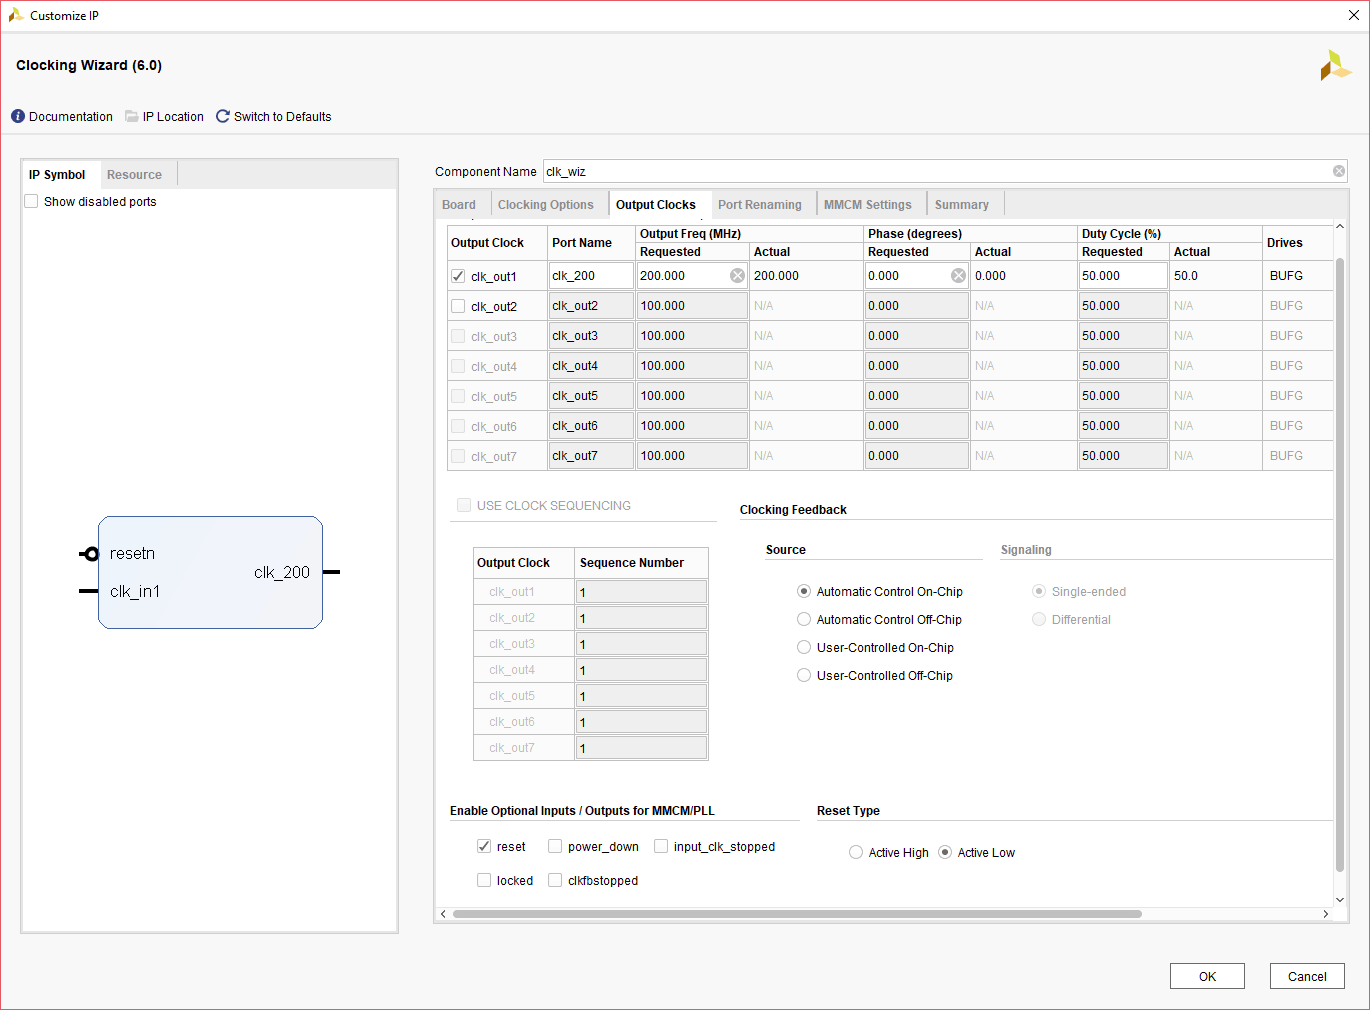Clear the Component Name field
Viewport: 1370px width, 1010px height.
(1338, 172)
